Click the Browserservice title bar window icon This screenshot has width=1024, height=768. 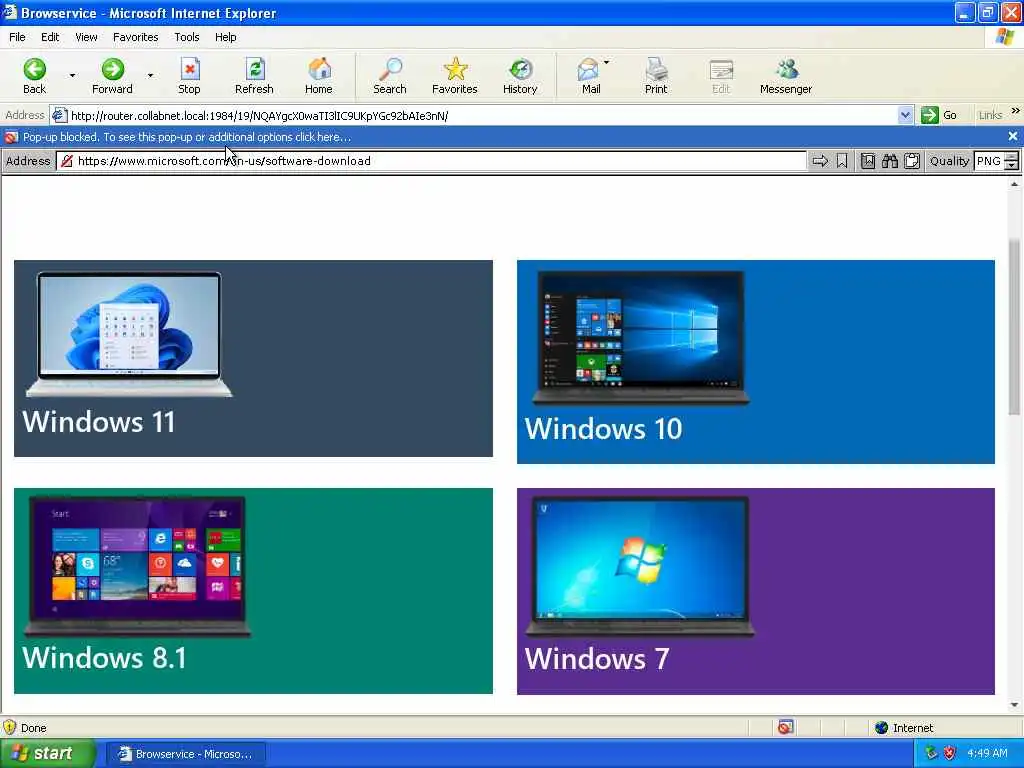click(x=9, y=12)
